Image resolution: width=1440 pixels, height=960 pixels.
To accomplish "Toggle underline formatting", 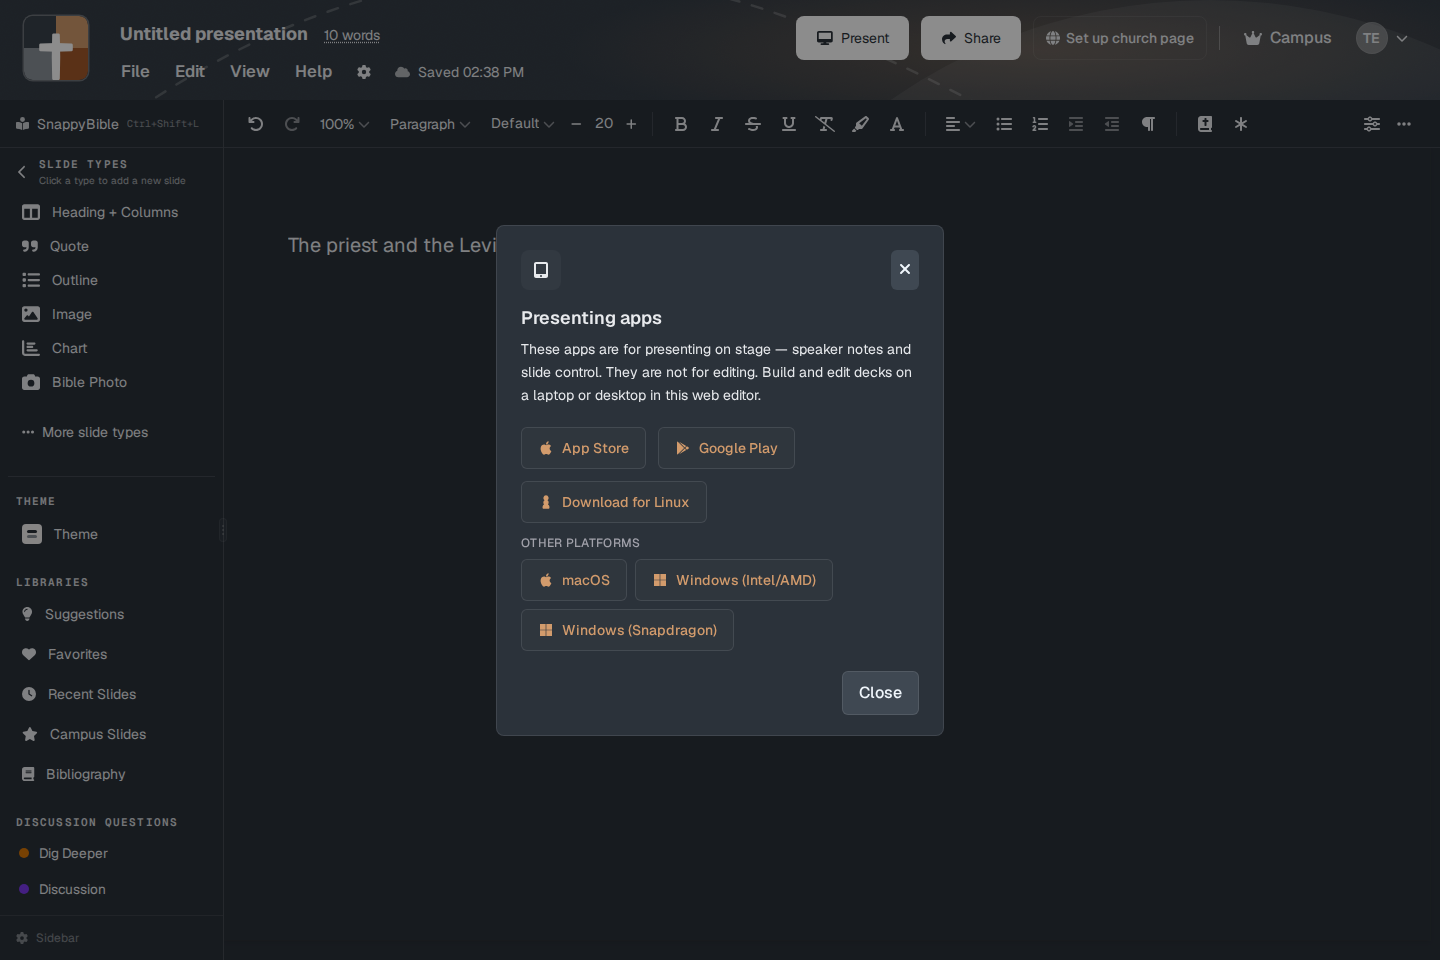I will (x=789, y=124).
